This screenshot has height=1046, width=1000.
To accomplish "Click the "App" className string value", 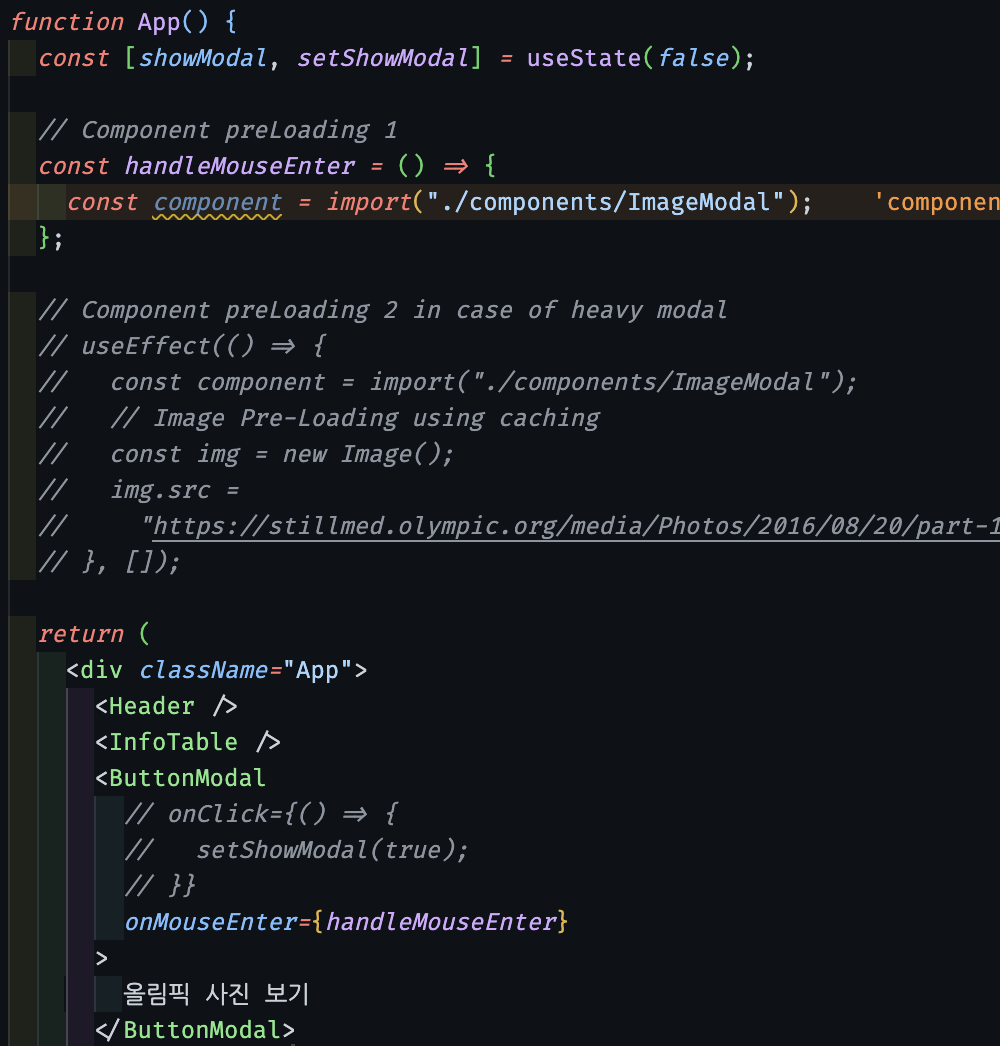I will tap(318, 670).
